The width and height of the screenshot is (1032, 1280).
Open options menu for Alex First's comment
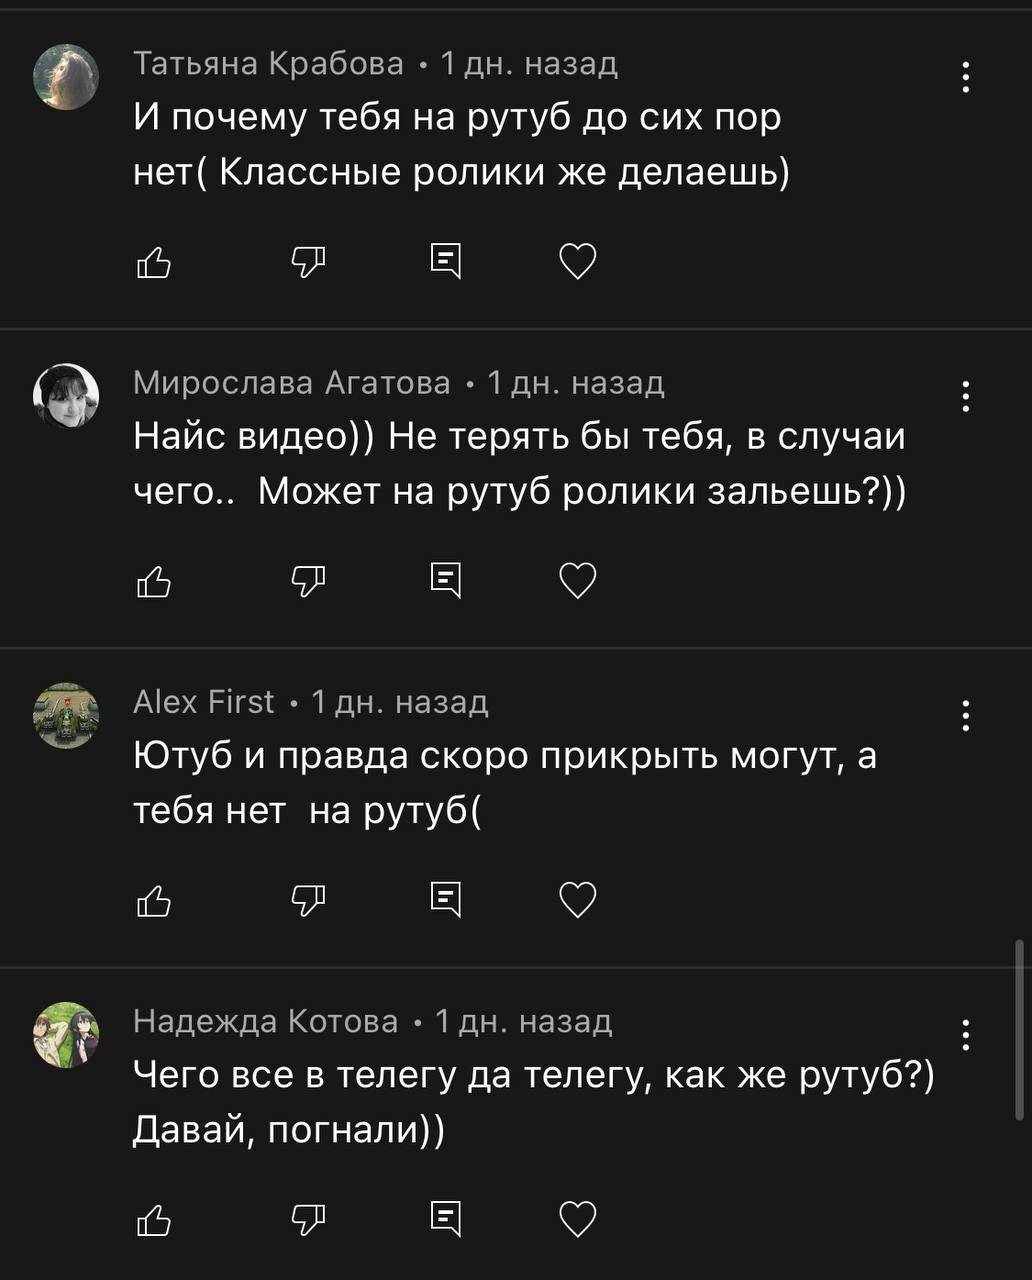pos(965,715)
